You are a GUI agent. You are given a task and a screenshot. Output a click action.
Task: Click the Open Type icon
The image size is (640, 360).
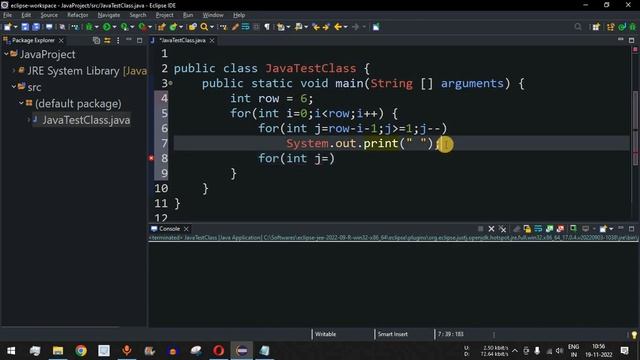pos(193,27)
